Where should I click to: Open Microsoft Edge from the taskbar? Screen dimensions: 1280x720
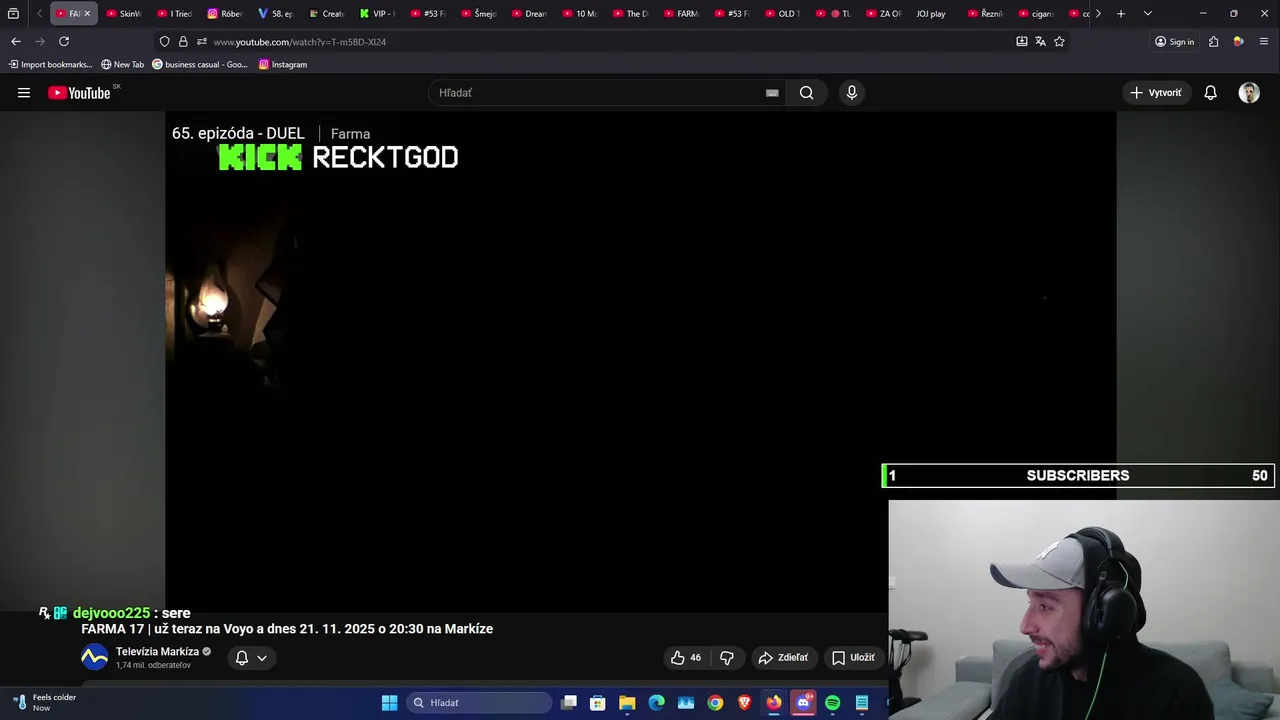(656, 703)
